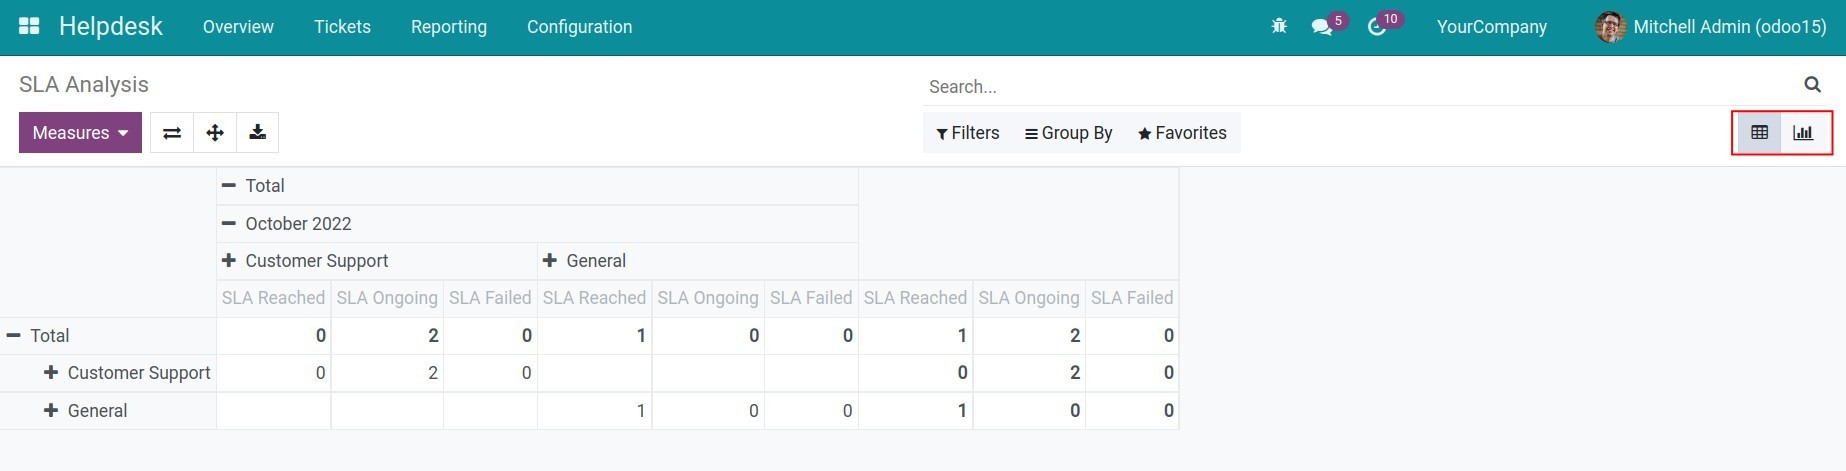Open the Reporting menu

coord(448,27)
